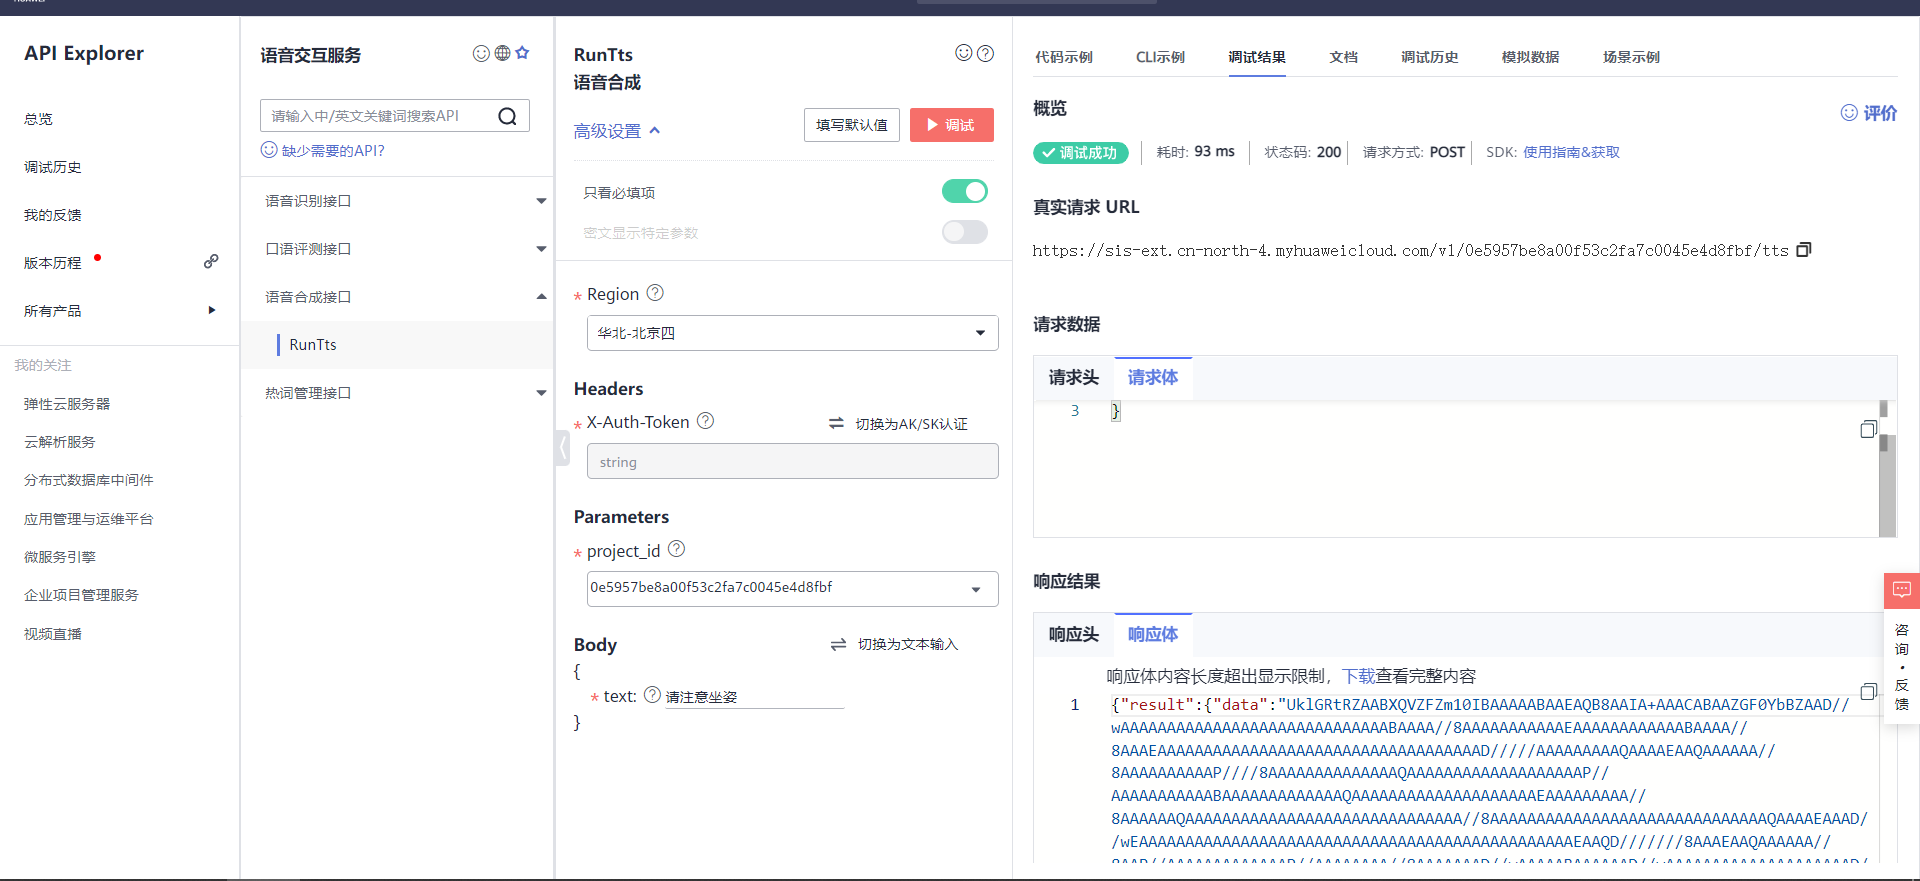Open the link icon next to 版本历程
The height and width of the screenshot is (881, 1920).
(211, 261)
